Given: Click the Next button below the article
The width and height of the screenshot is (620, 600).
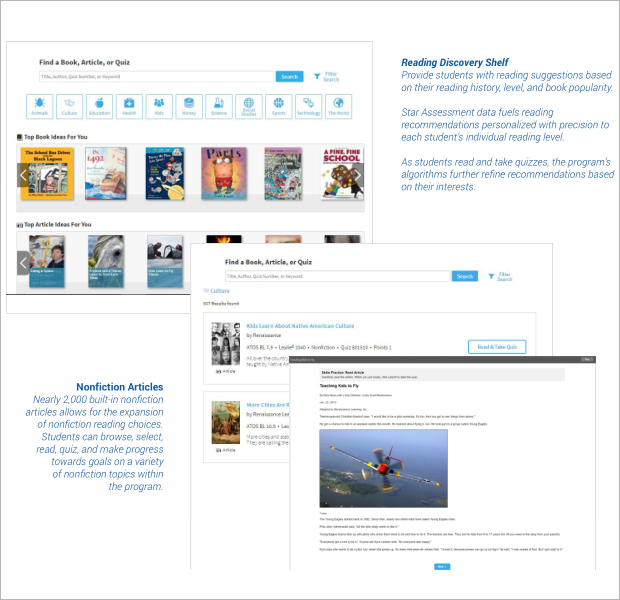Looking at the screenshot, I should point(442,567).
